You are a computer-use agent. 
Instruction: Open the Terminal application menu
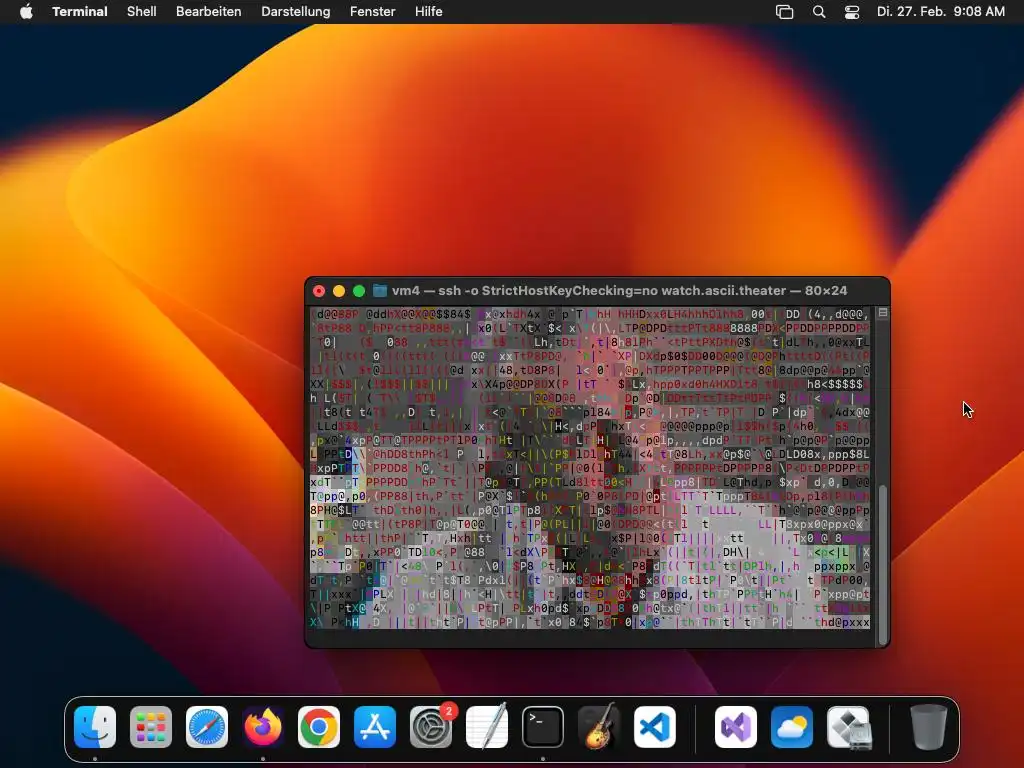[80, 12]
